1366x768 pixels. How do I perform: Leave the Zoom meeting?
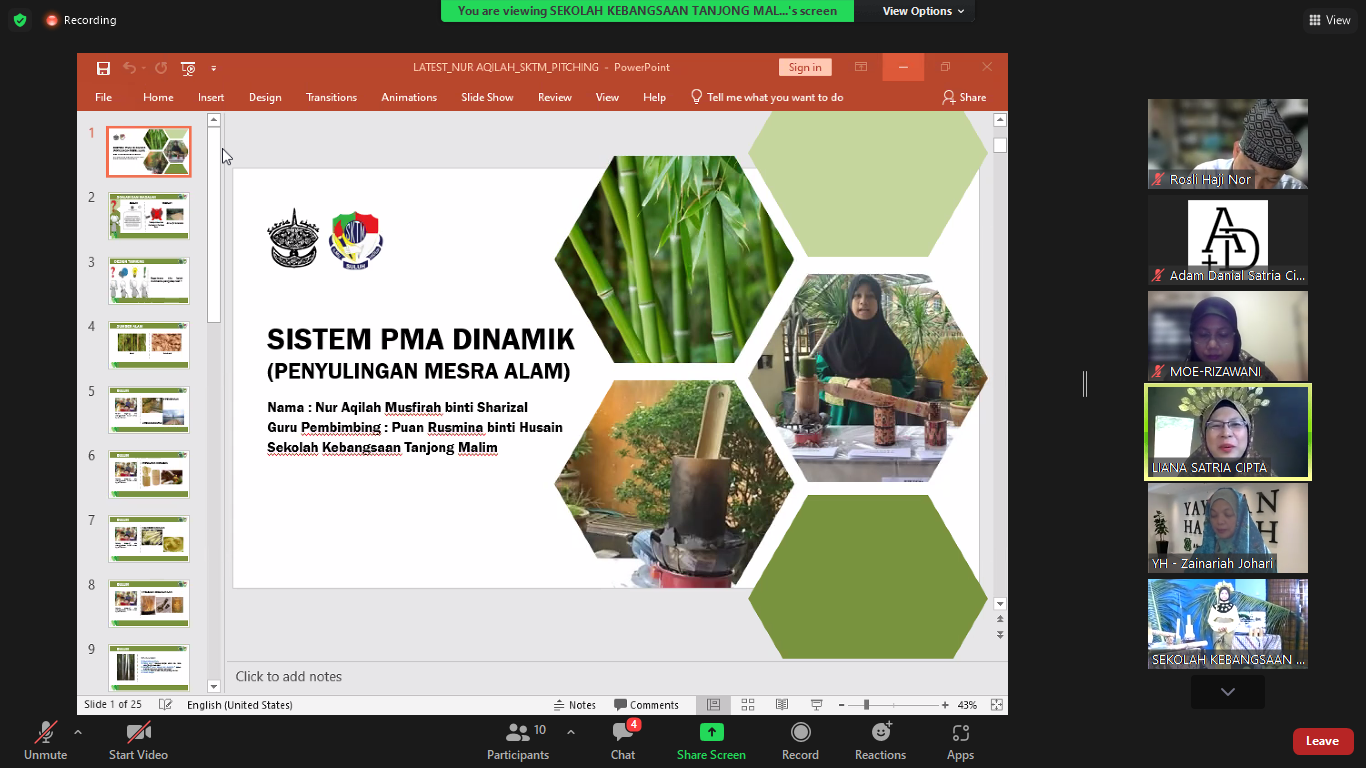pyautogui.click(x=1322, y=741)
